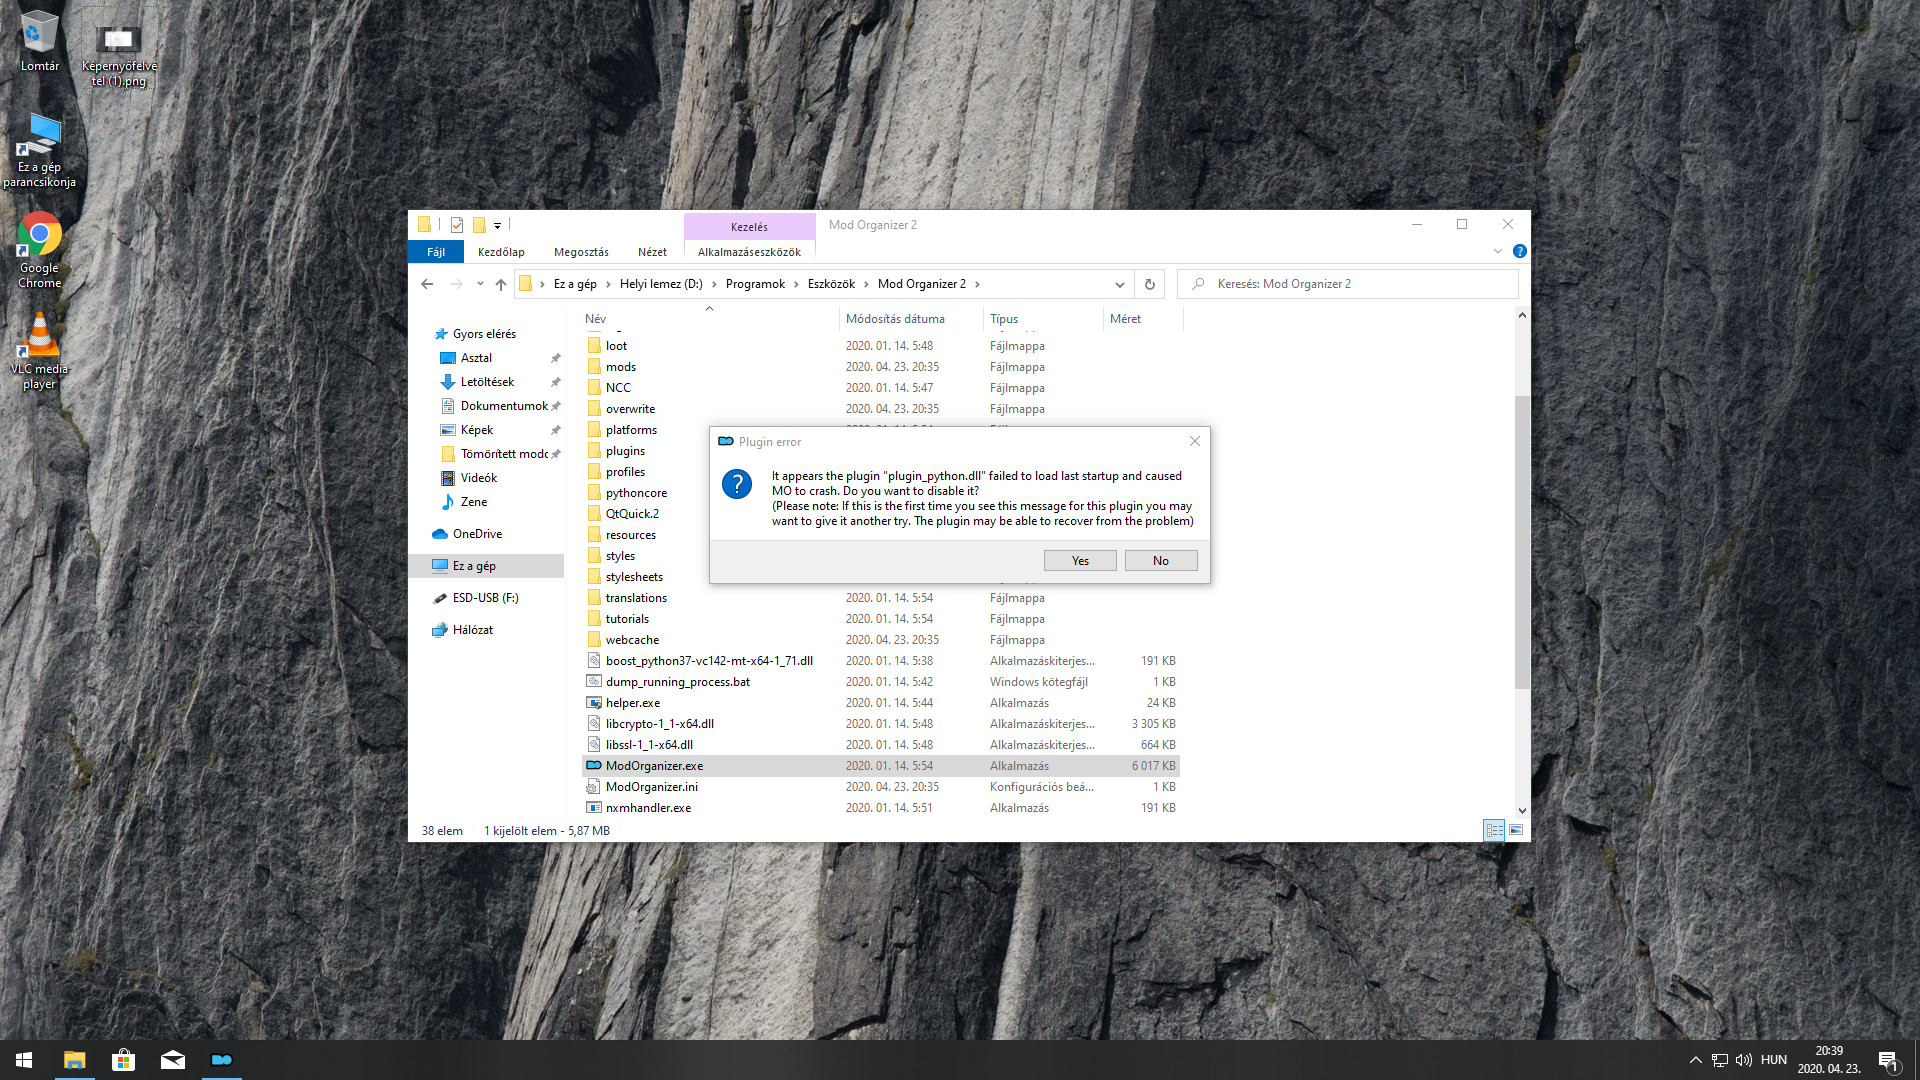Switch to large icons view layout
The width and height of the screenshot is (1920, 1080).
click(1516, 830)
